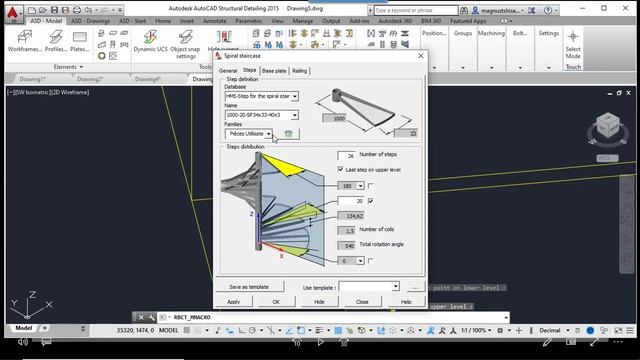The width and height of the screenshot is (640, 360).
Task: Expand the Families dropdown
Action: (269, 133)
